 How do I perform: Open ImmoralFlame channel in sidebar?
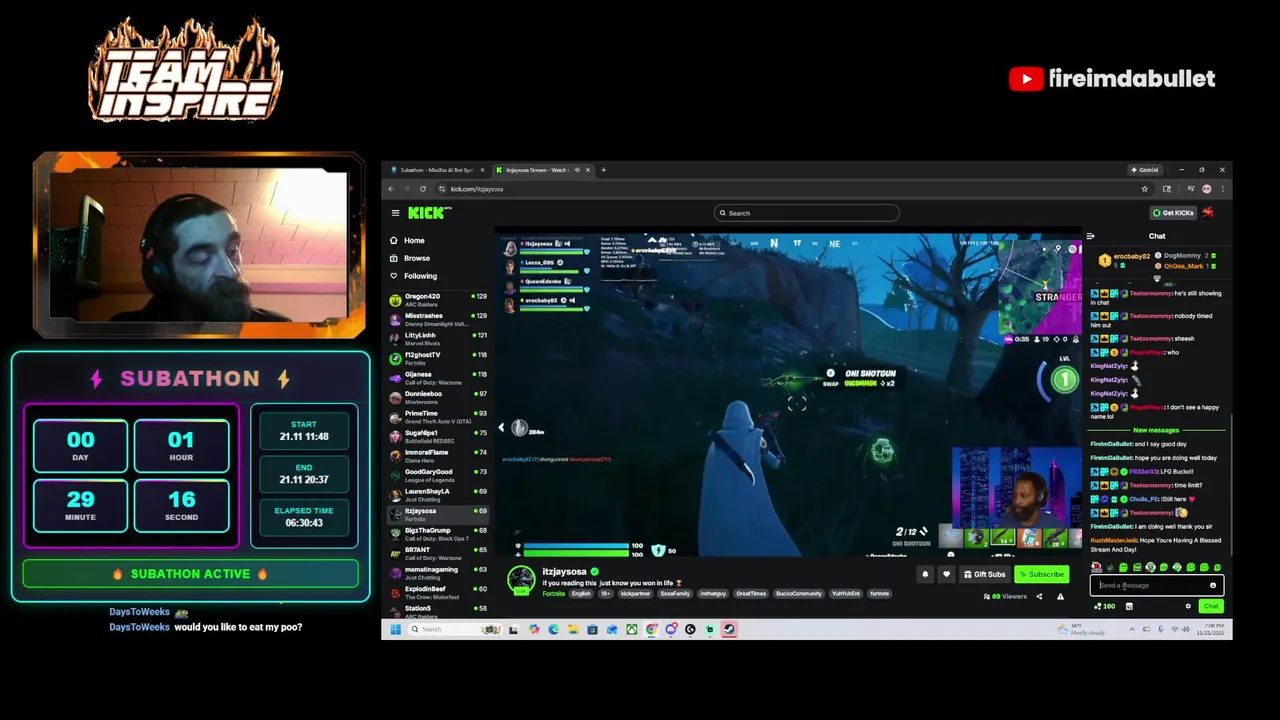(438, 456)
